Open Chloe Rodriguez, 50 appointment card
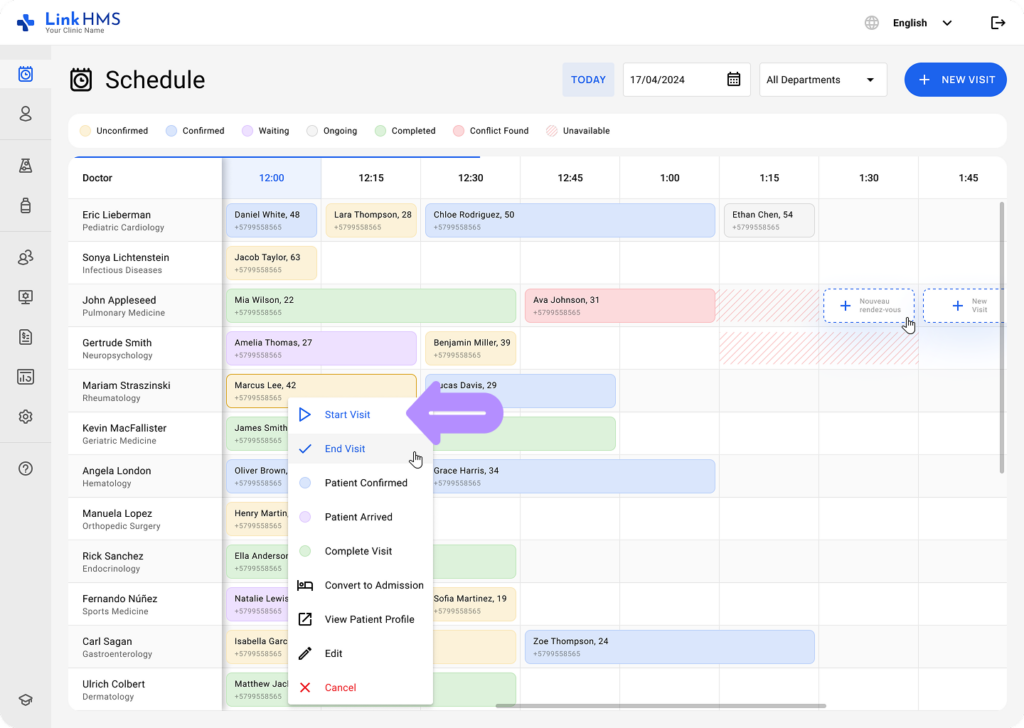1024x728 pixels. click(x=570, y=221)
